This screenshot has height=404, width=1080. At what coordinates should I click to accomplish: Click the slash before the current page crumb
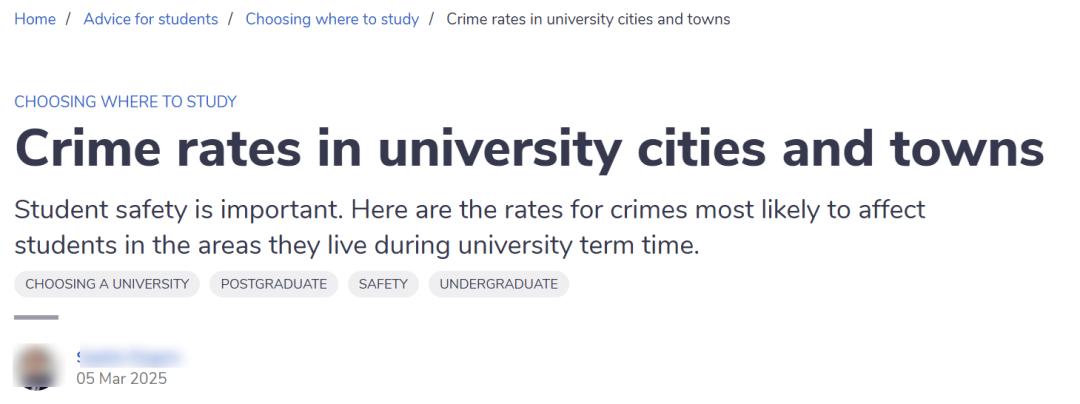click(x=432, y=19)
